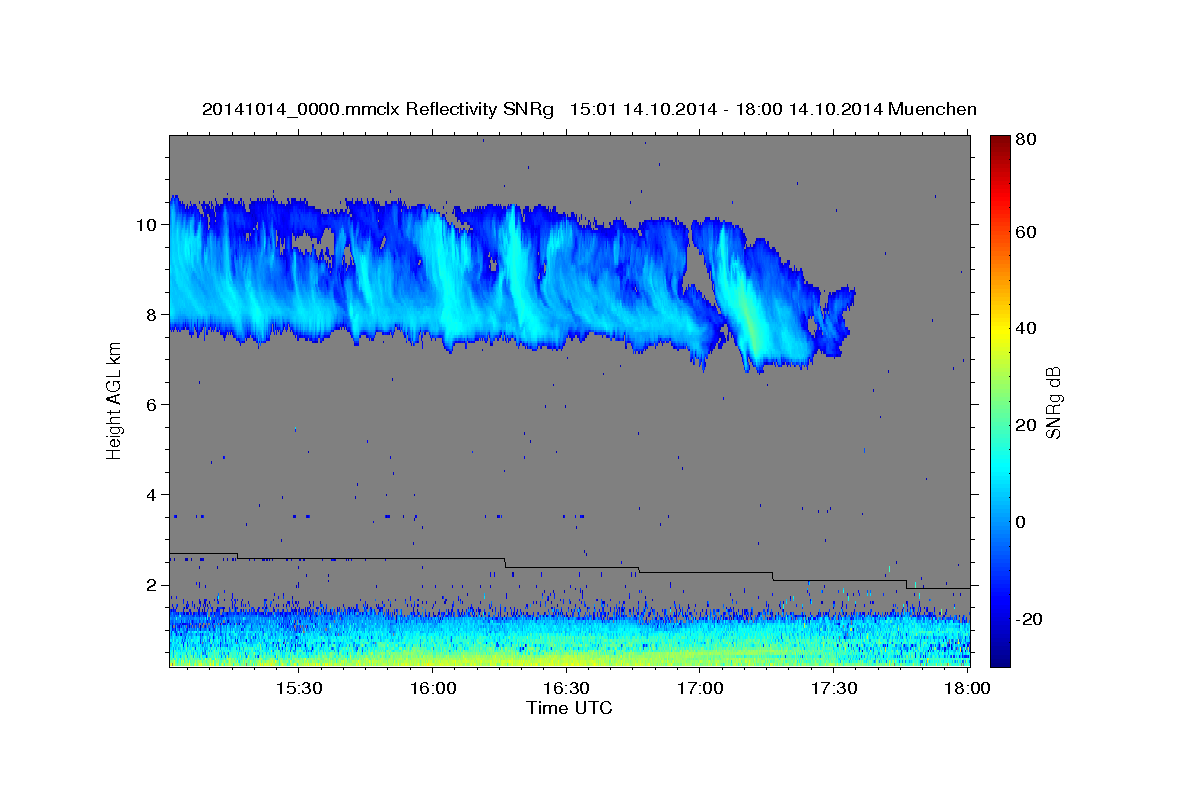Viewport: 1200px width, 800px height.
Task: Click the 18:00 time tick label
Action: (x=968, y=689)
